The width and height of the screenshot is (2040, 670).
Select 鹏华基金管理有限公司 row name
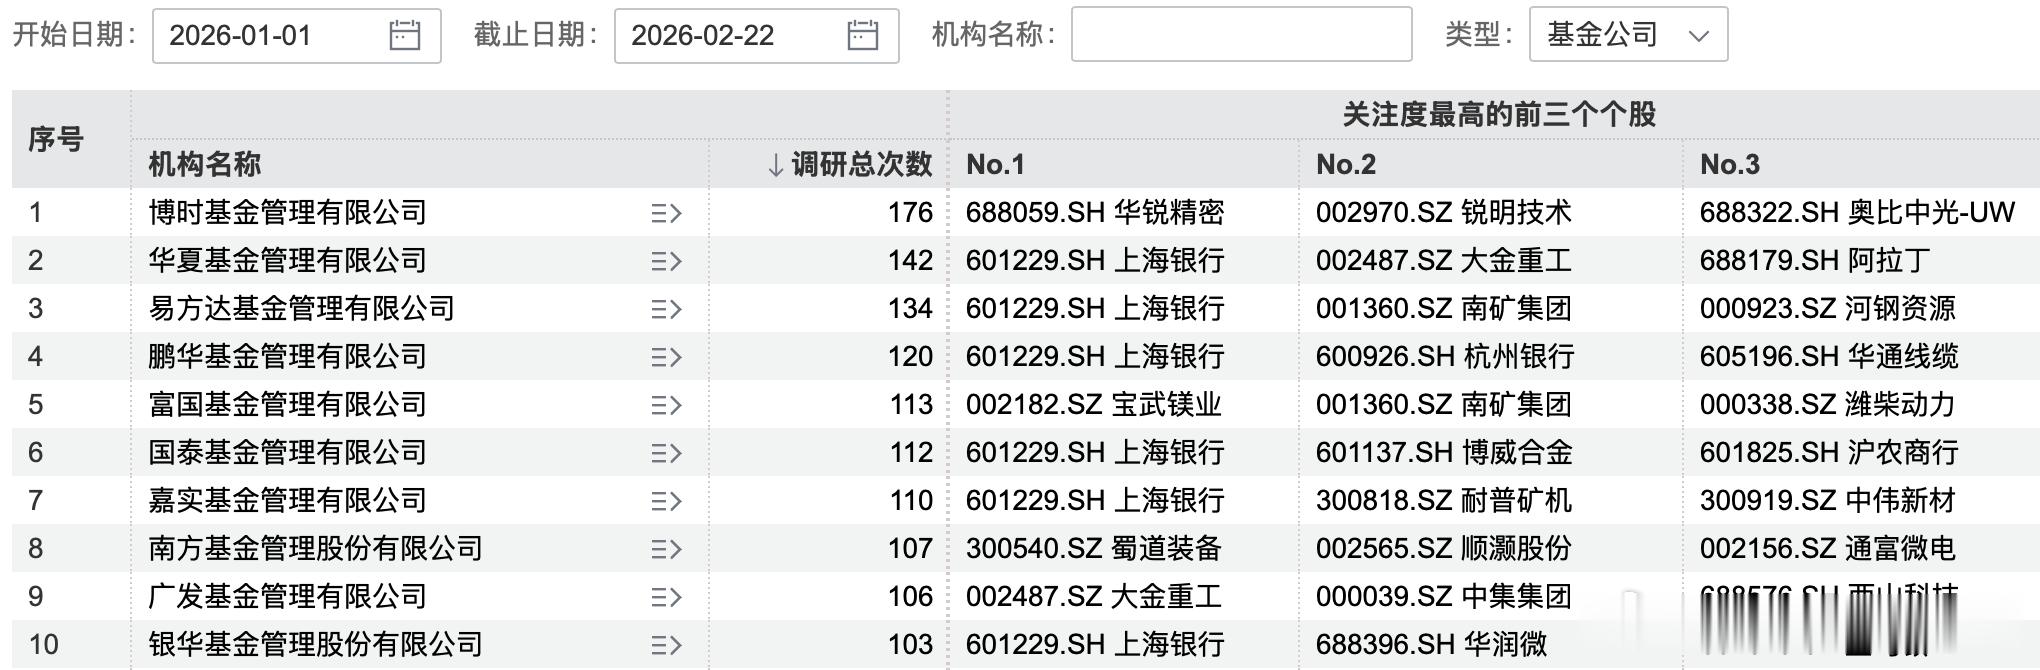287,356
